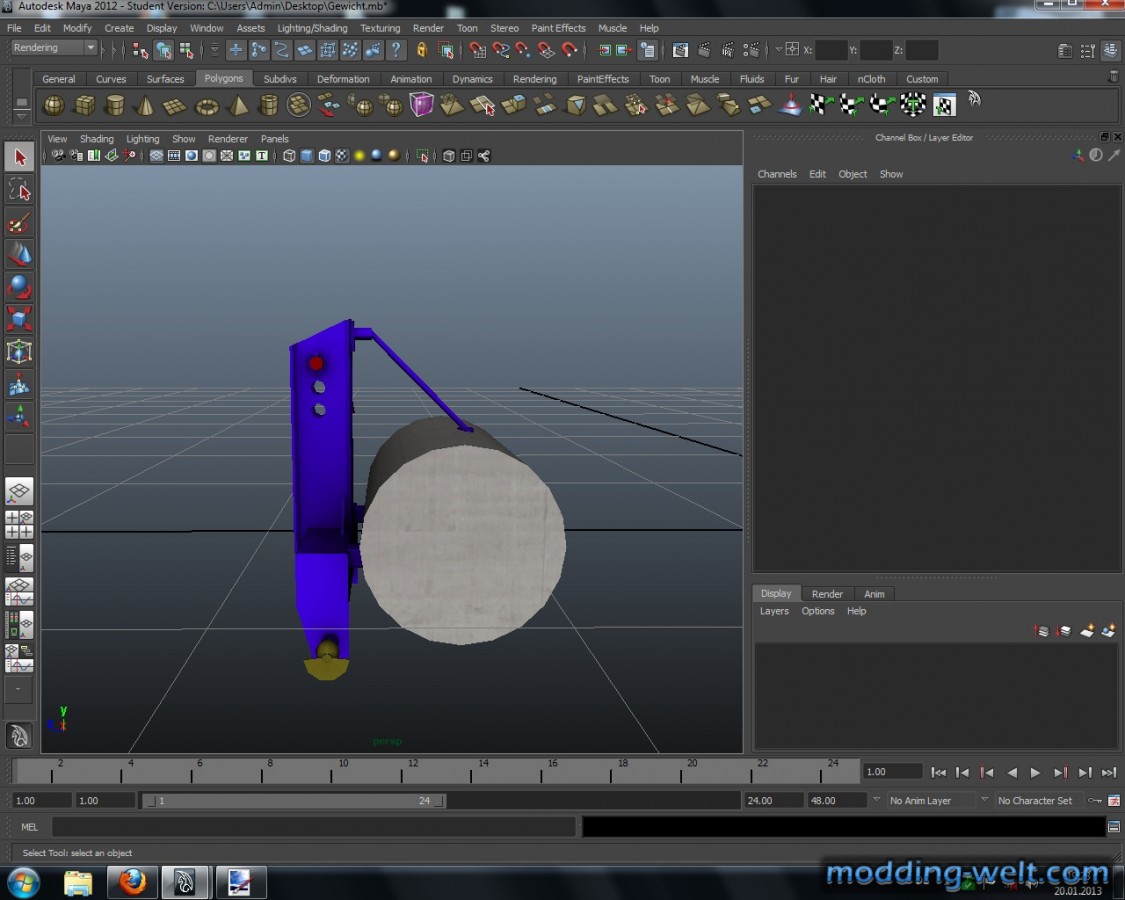Open the XYZ input mode dropdown arrow
This screenshot has height=900, width=1125.
778,50
